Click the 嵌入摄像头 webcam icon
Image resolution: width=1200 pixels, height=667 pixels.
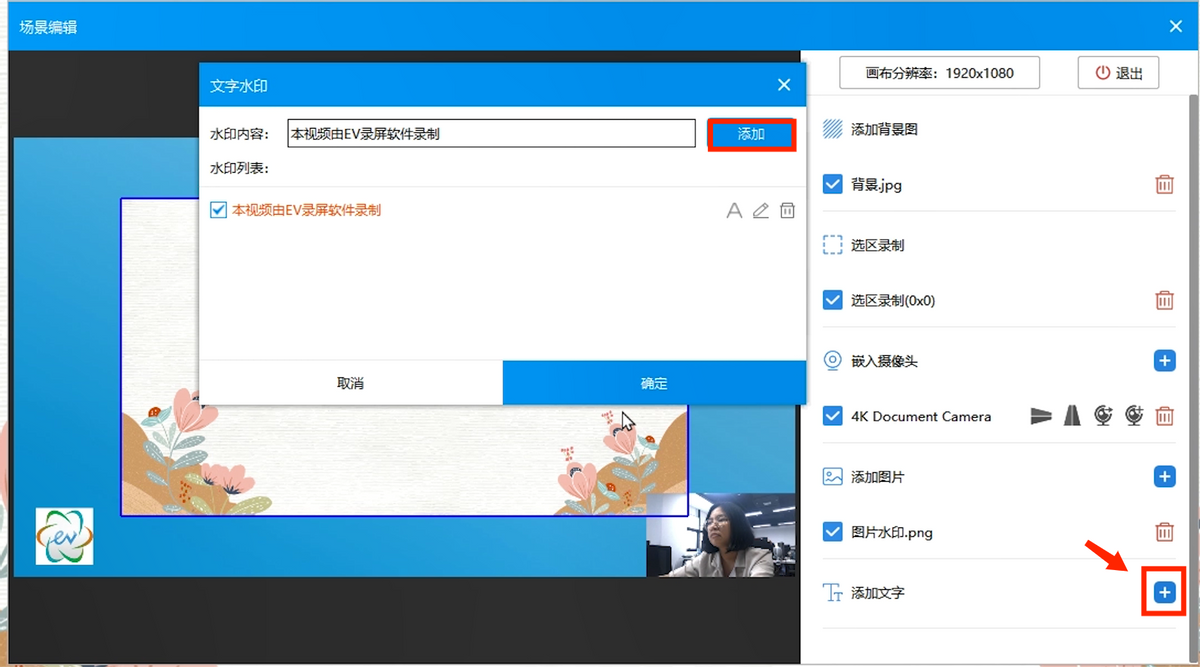832,361
